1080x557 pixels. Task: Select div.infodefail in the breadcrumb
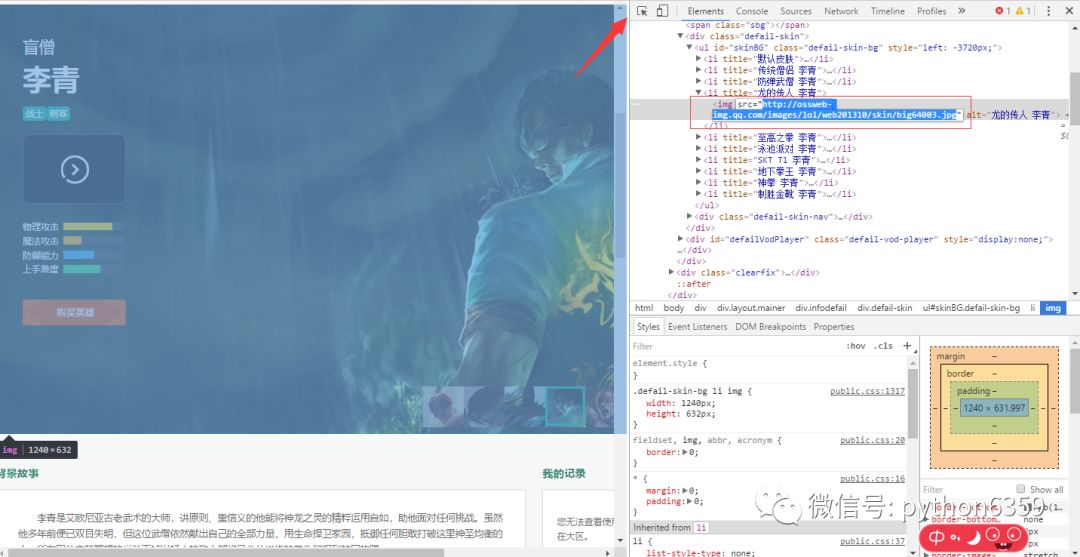click(821, 308)
